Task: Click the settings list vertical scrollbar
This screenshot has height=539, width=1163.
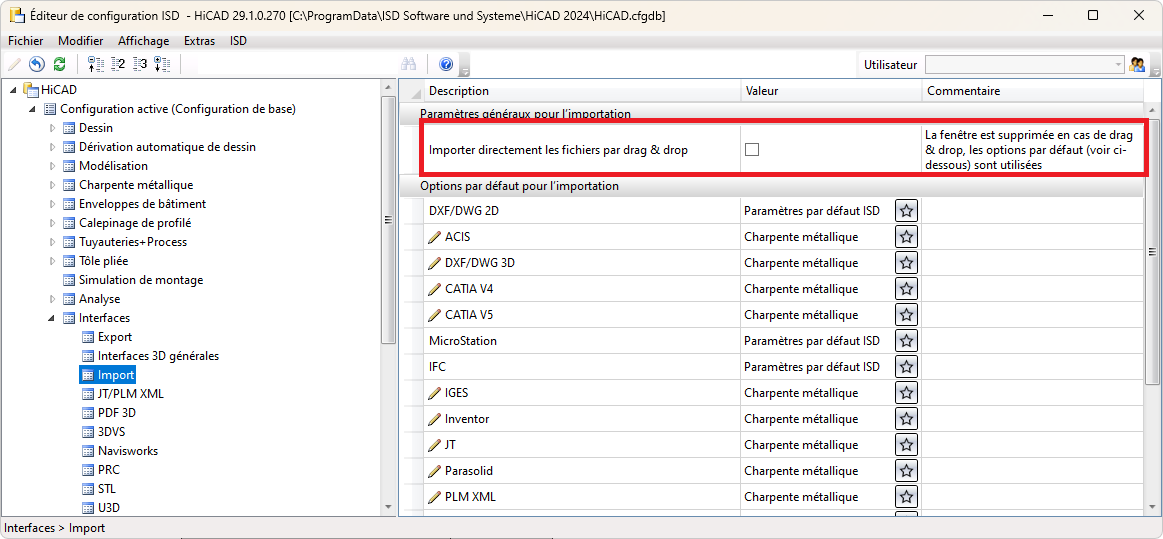Action: coord(1152,252)
